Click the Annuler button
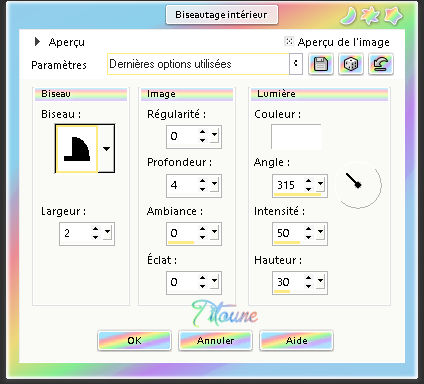The width and height of the screenshot is (424, 384). tap(215, 340)
